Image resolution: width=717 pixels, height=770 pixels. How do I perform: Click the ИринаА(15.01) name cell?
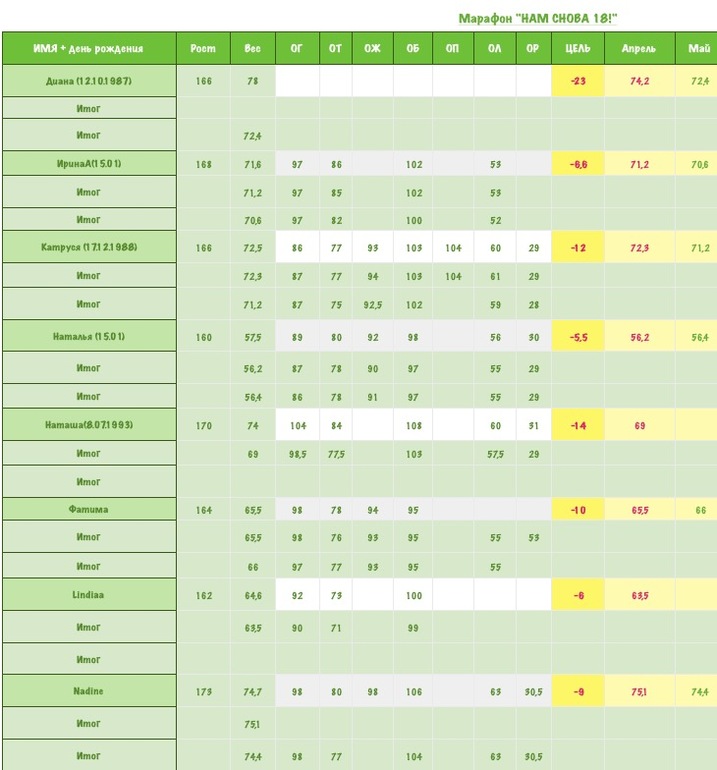tap(88, 164)
